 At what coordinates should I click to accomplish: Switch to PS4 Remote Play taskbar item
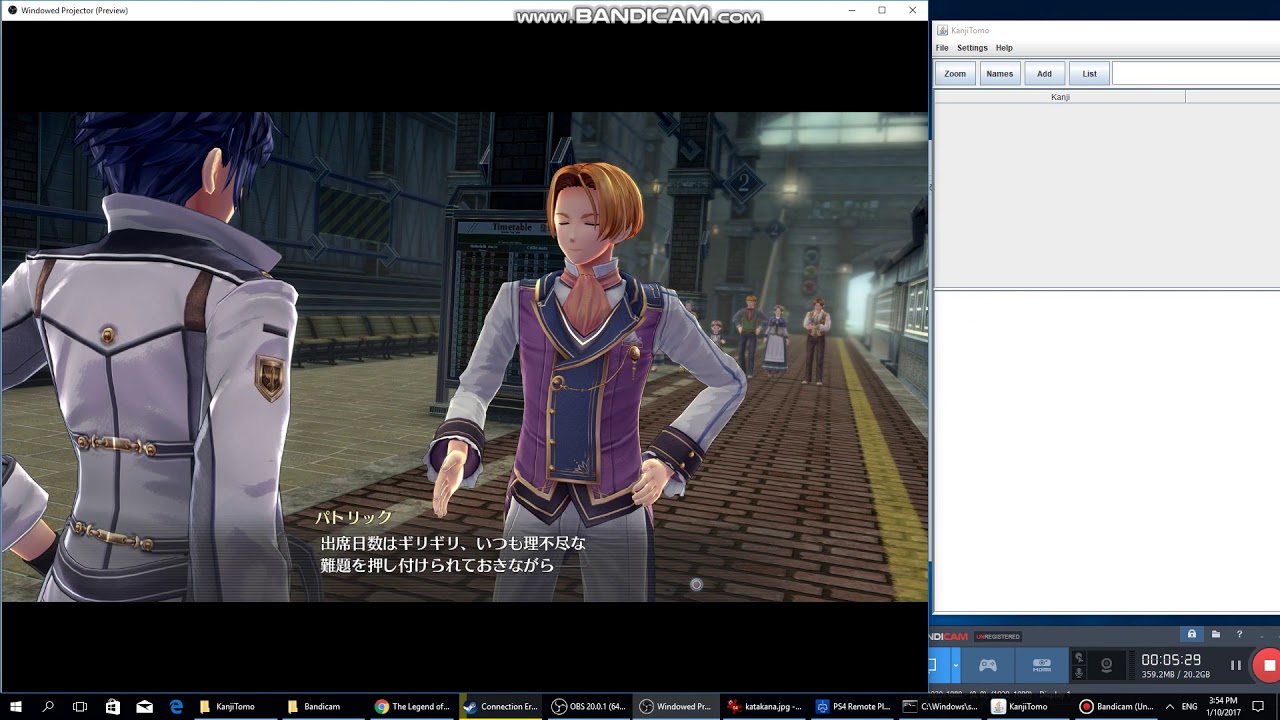853,706
